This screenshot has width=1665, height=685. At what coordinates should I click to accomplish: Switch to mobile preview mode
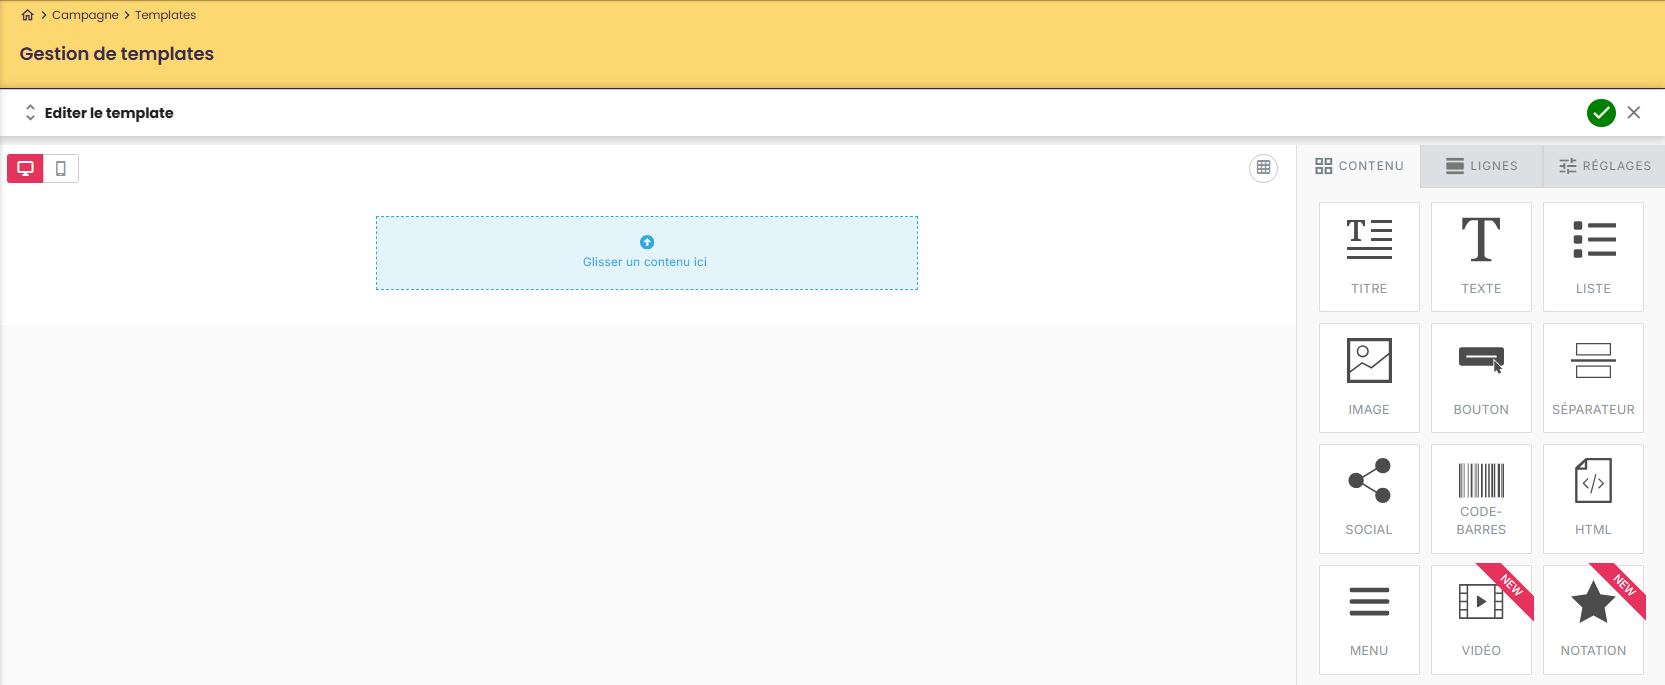61,168
